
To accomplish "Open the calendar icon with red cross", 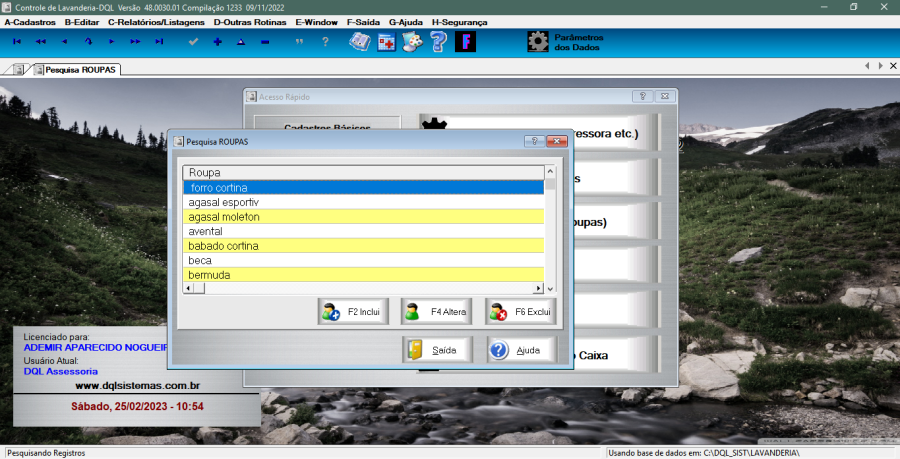I will [x=386, y=42].
